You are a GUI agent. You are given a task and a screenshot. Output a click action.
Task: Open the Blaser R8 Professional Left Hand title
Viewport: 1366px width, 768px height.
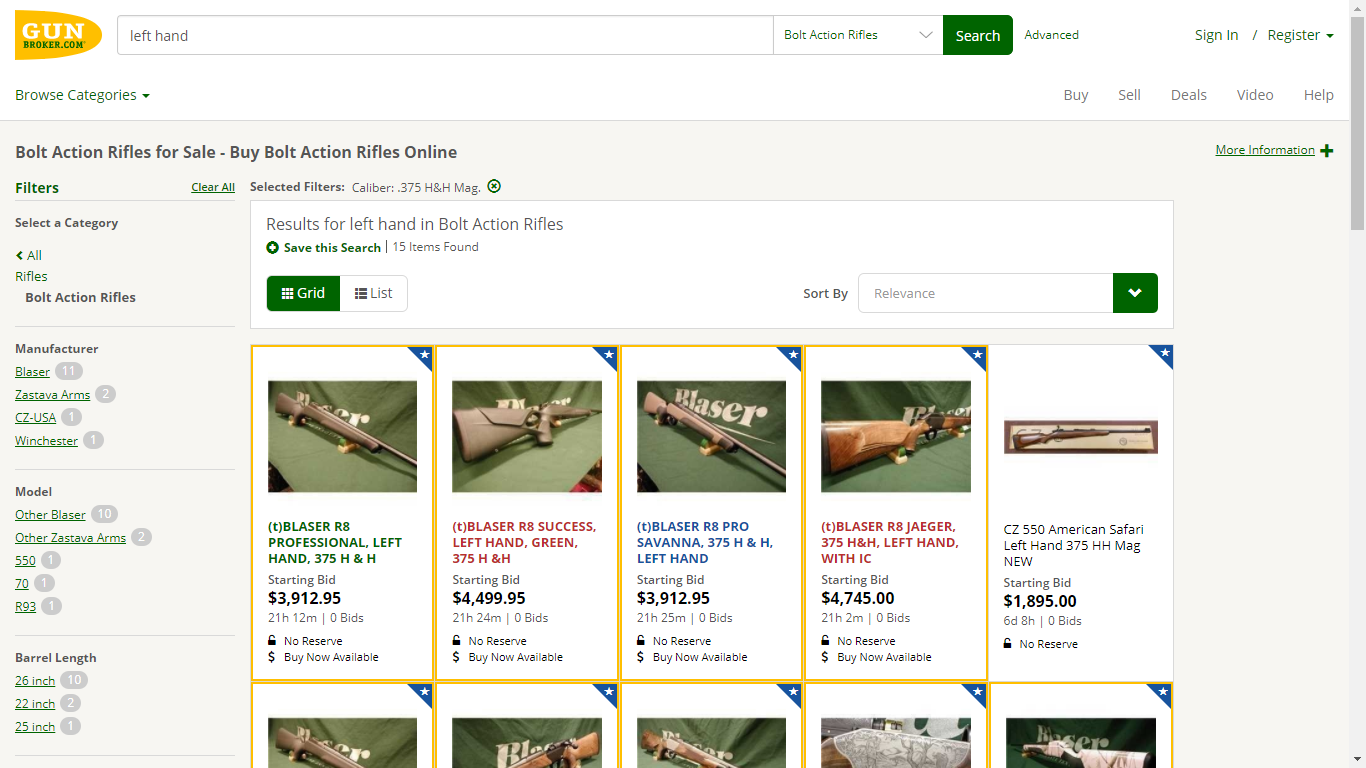pos(335,542)
